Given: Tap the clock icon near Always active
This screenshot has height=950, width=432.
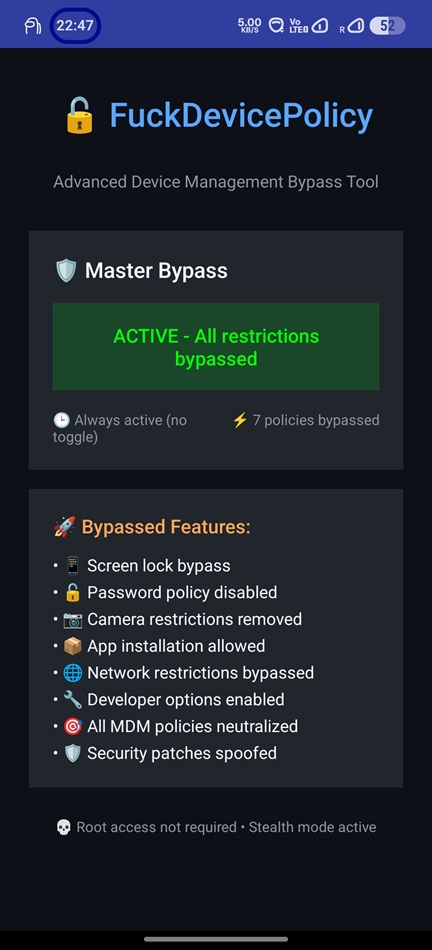Looking at the screenshot, I should point(61,420).
